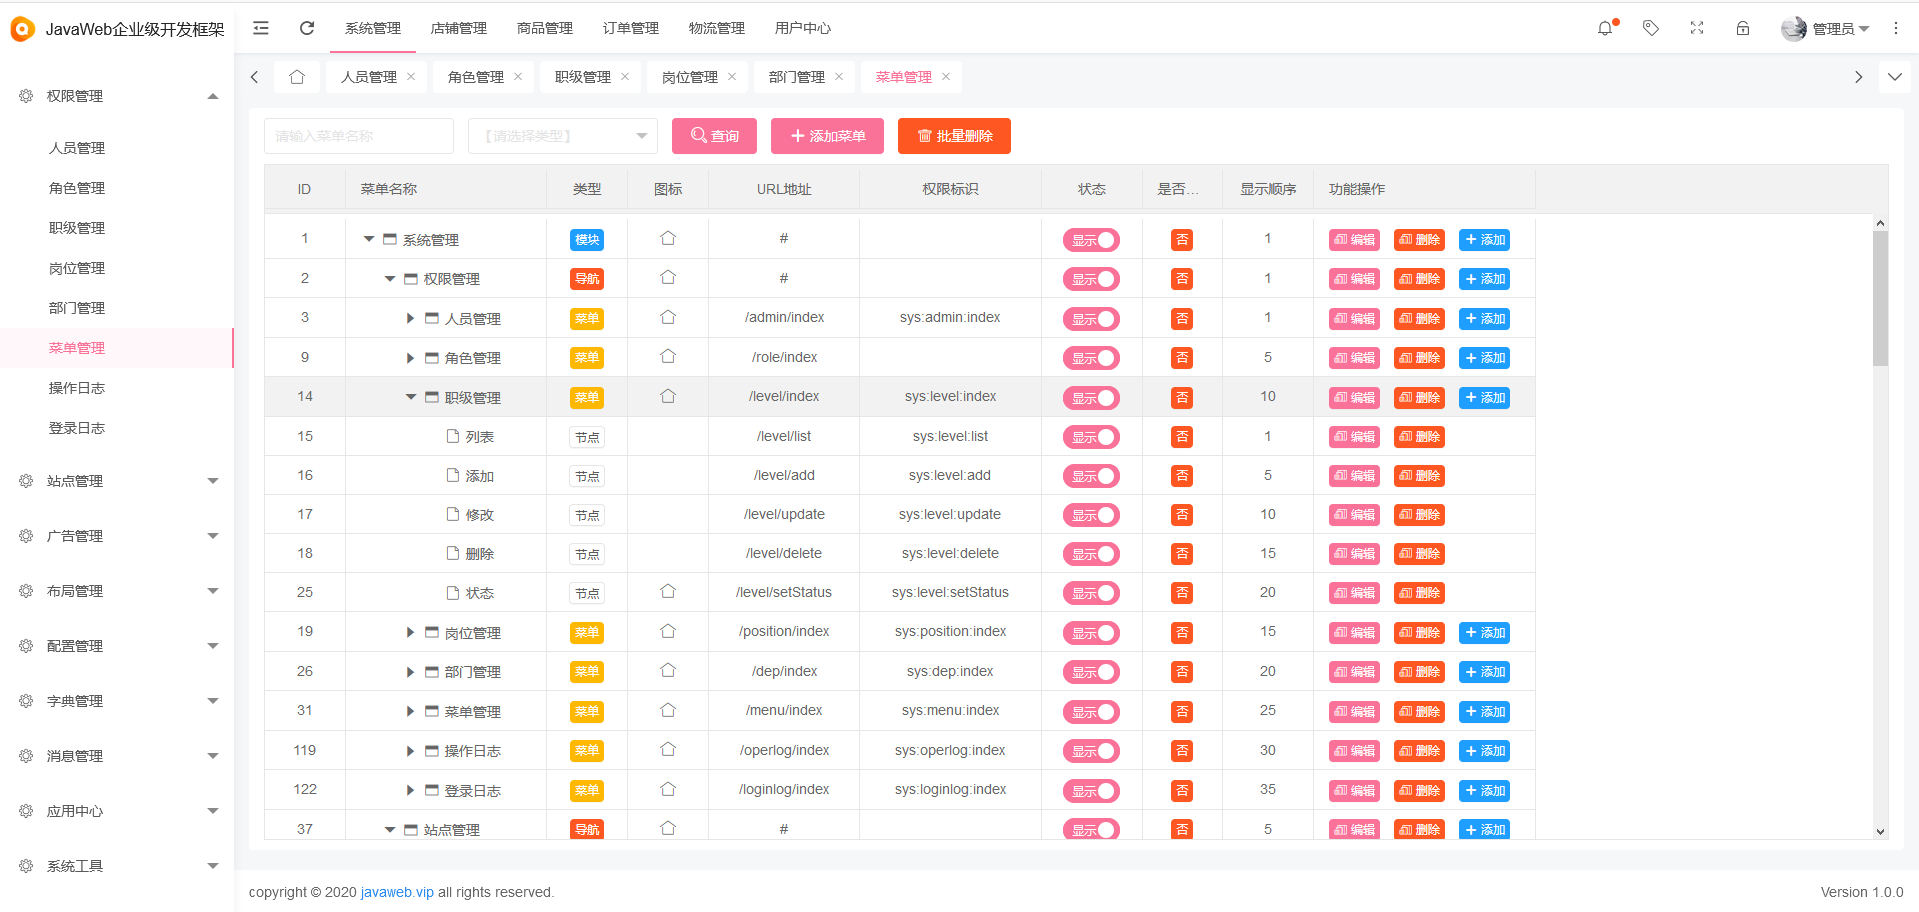Click the 查询 search button
This screenshot has width=1919, height=912.
[714, 135]
